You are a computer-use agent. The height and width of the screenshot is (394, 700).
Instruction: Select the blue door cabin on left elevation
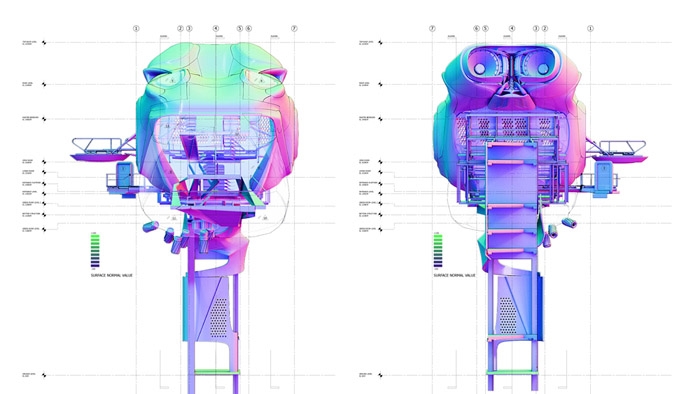pos(125,175)
